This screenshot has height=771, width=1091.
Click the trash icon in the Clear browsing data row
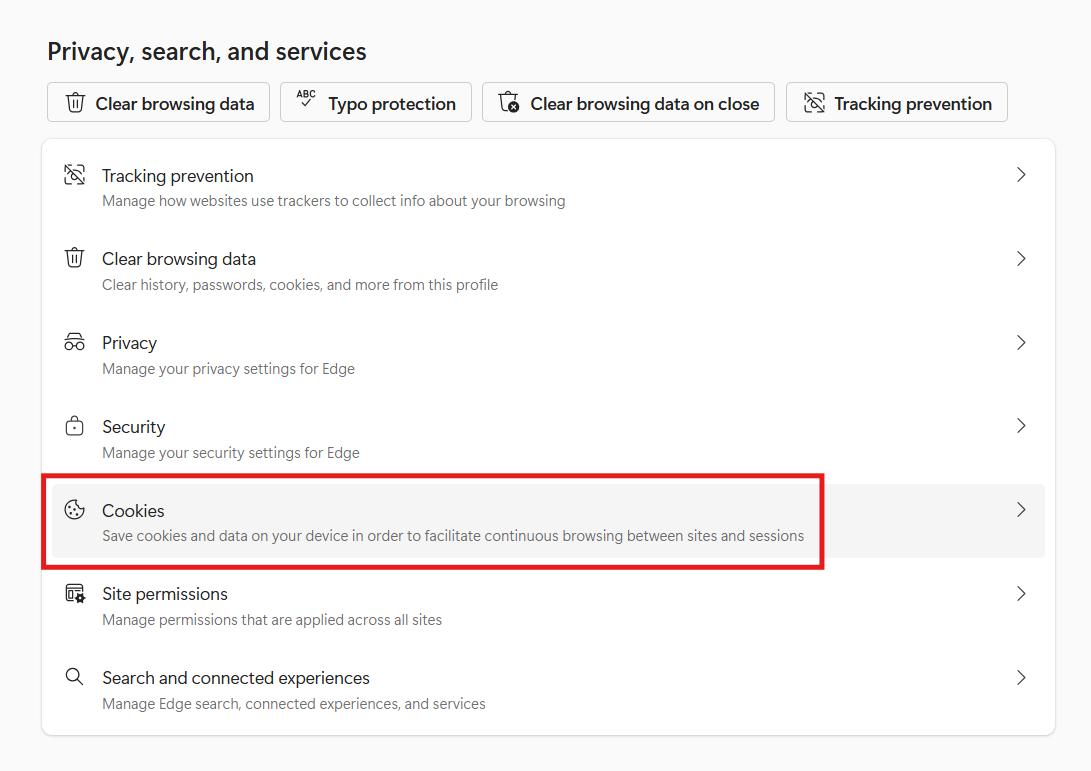pyautogui.click(x=74, y=258)
